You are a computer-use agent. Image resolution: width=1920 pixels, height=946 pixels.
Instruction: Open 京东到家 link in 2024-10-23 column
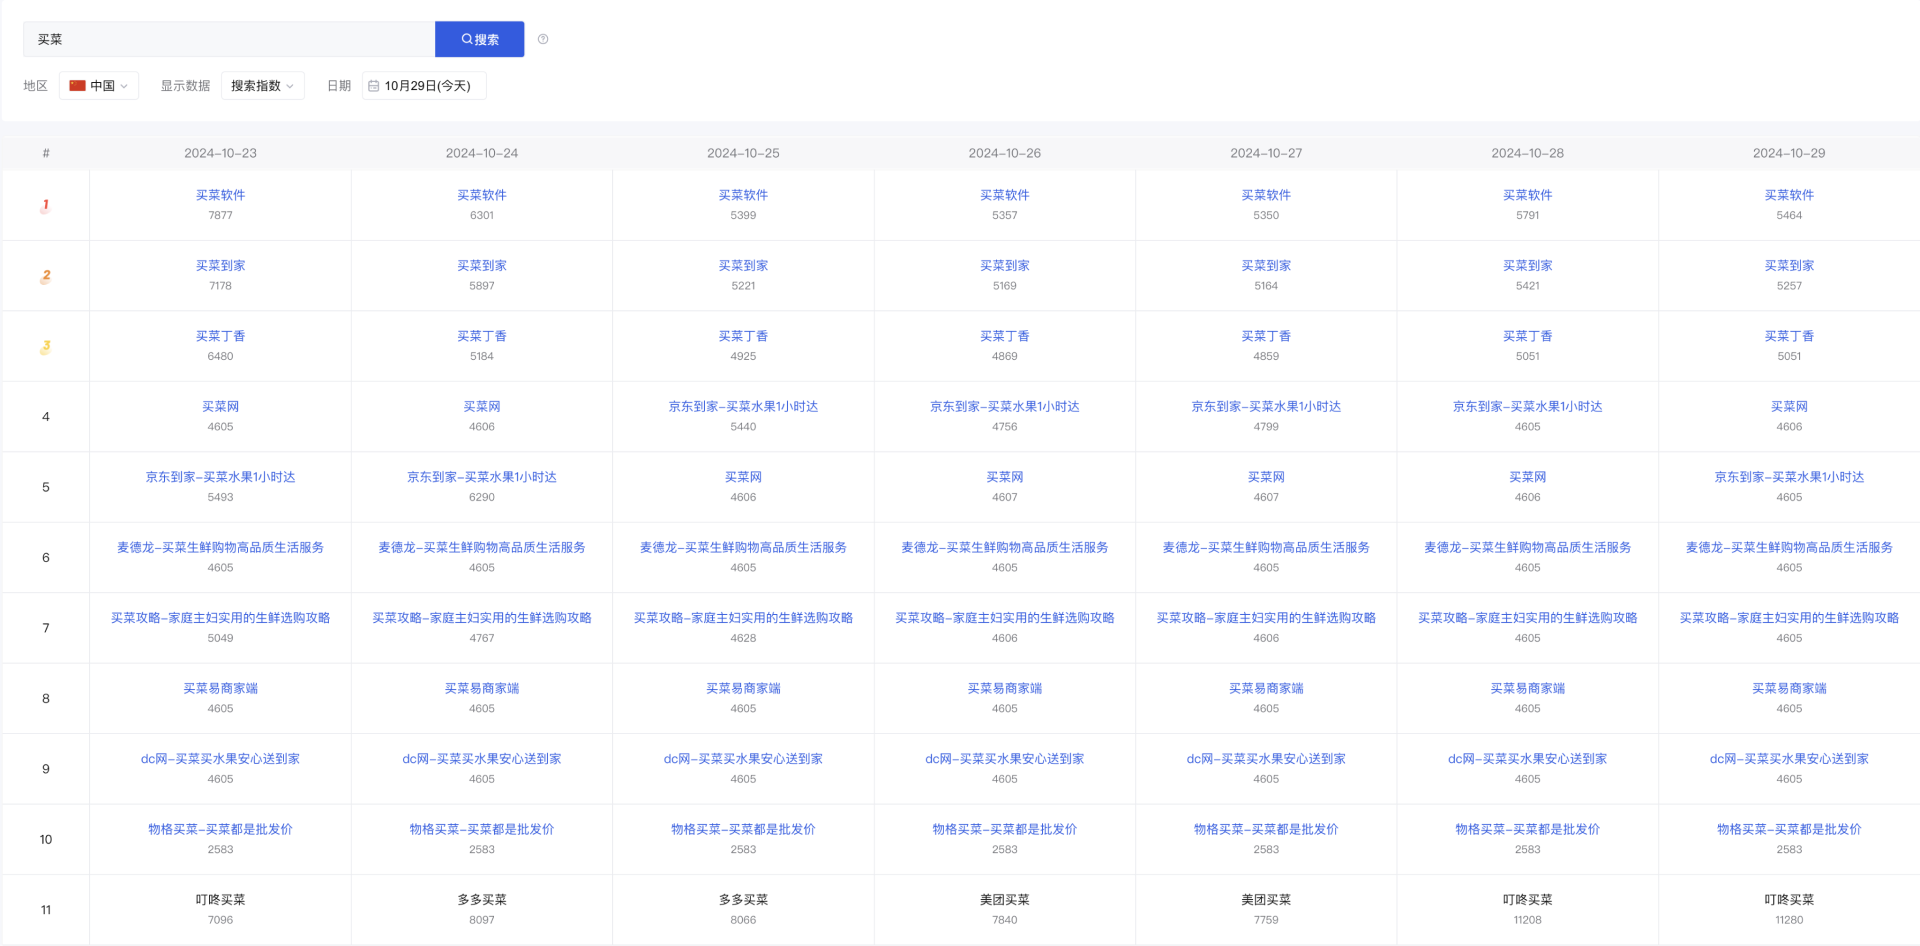click(x=220, y=477)
